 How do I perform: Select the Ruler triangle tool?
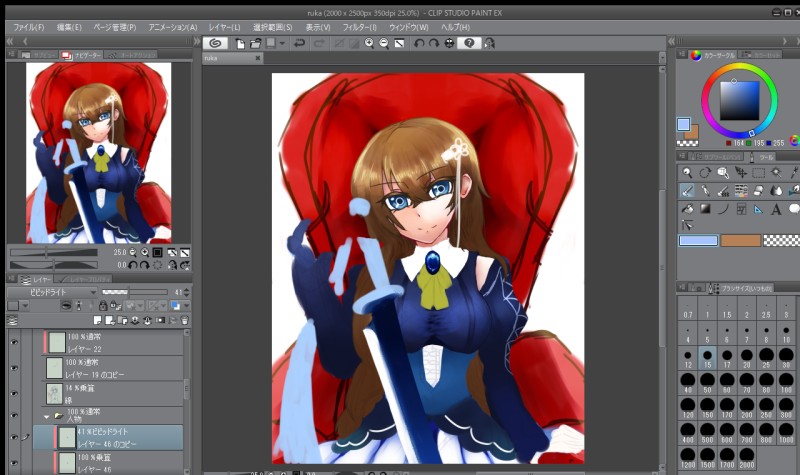[759, 209]
